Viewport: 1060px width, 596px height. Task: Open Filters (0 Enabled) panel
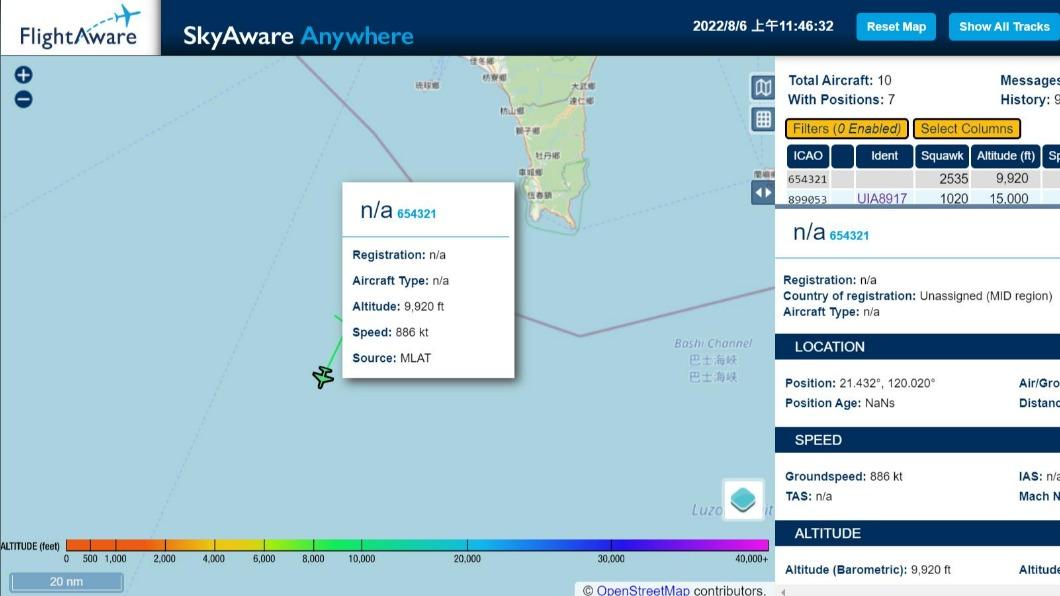pyautogui.click(x=846, y=128)
